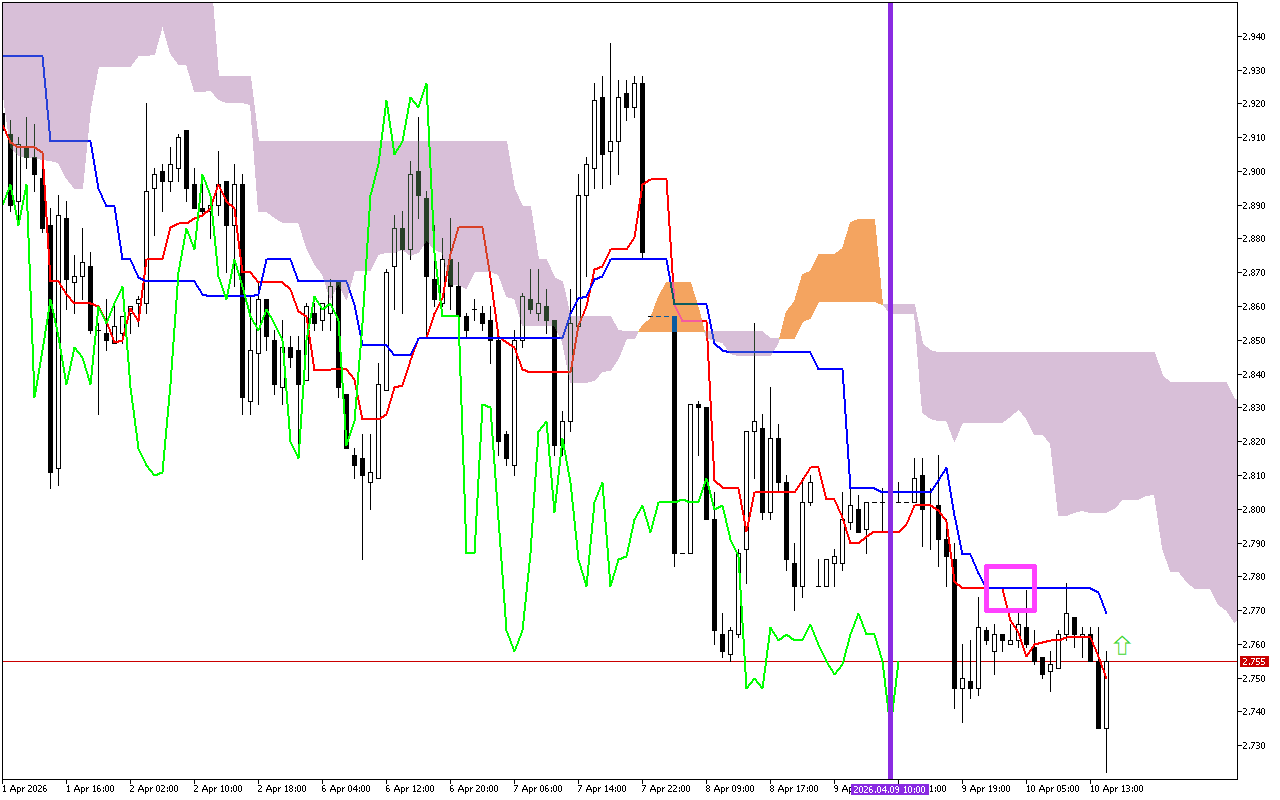The image size is (1280, 800).
Task: Click the 2.940 price axis label
Action: click(1254, 37)
